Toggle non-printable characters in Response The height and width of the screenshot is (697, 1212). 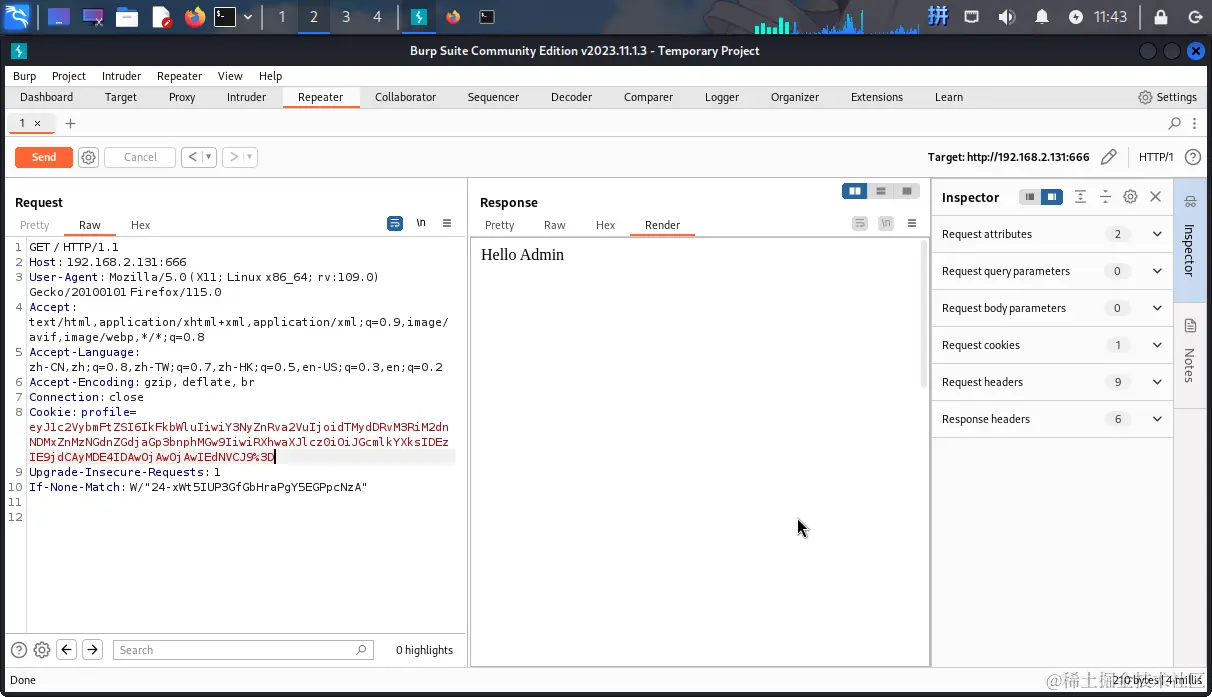point(886,223)
